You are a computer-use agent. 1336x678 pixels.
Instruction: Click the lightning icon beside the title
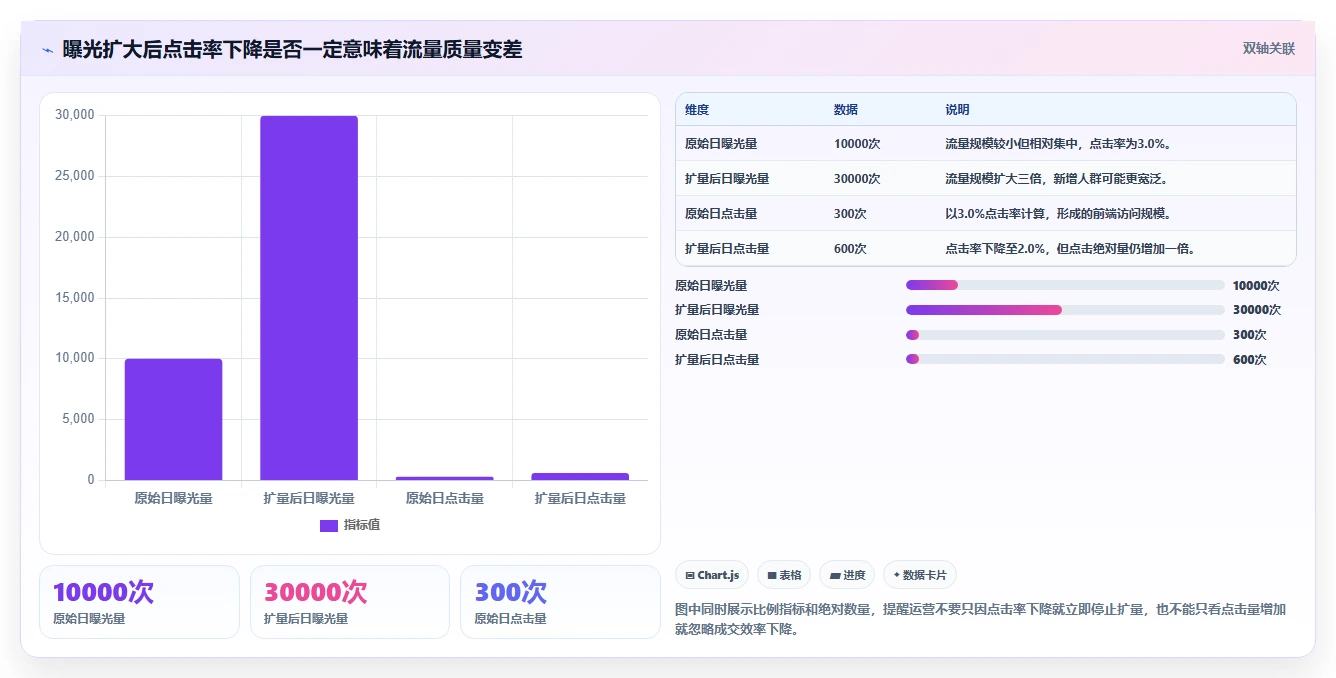[x=47, y=50]
